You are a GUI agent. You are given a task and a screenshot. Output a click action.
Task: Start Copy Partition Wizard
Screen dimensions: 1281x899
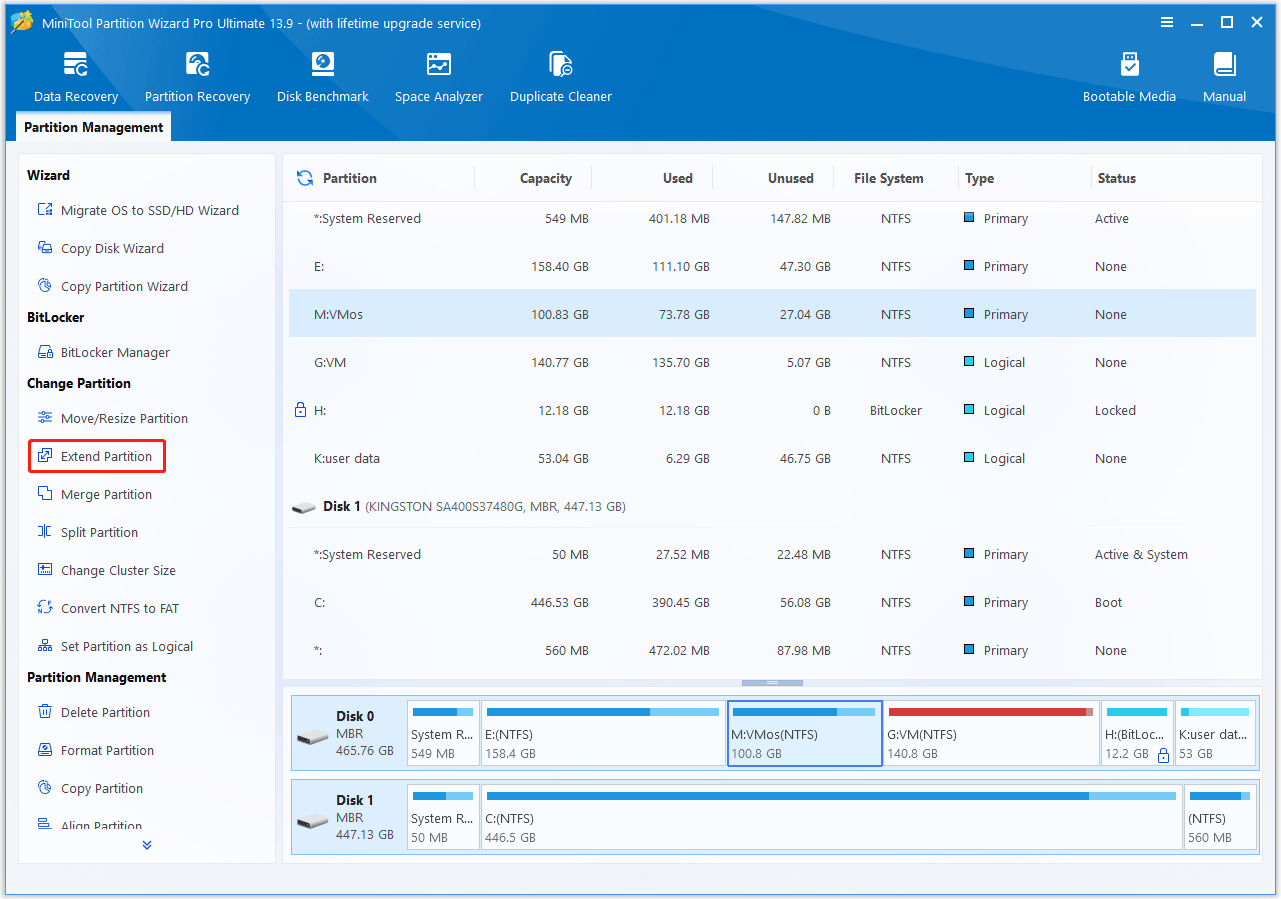[x=112, y=286]
